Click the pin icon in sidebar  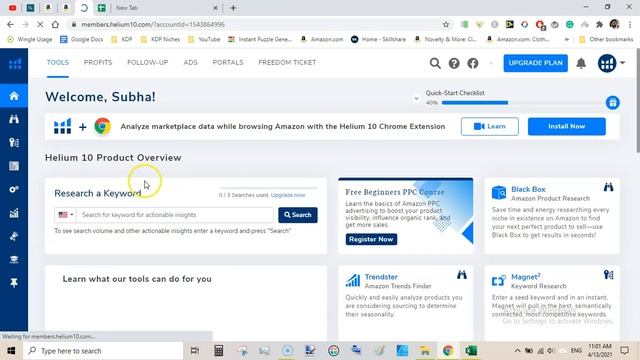click(x=14, y=283)
